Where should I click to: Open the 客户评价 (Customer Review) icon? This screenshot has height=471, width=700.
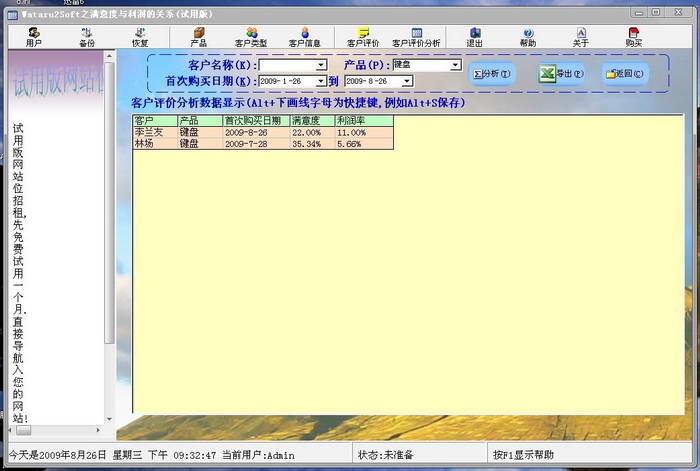pyautogui.click(x=363, y=37)
